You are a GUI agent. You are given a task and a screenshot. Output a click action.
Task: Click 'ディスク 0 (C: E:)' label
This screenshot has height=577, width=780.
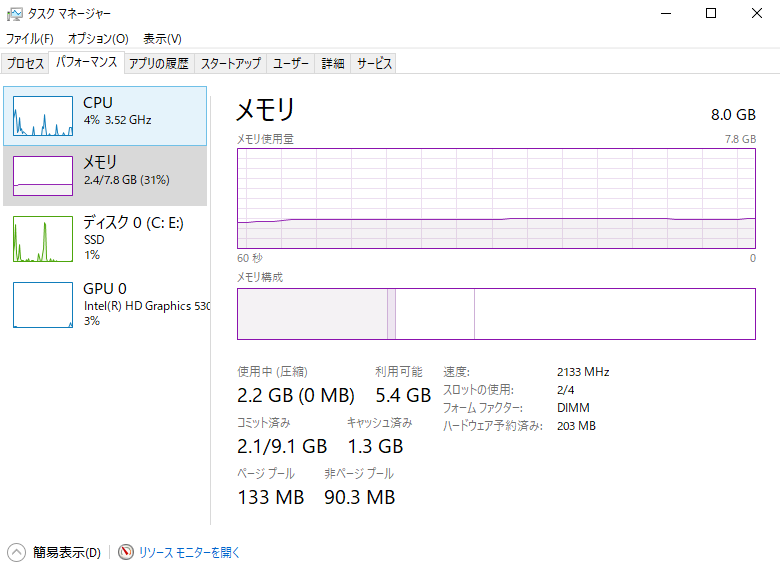133,222
